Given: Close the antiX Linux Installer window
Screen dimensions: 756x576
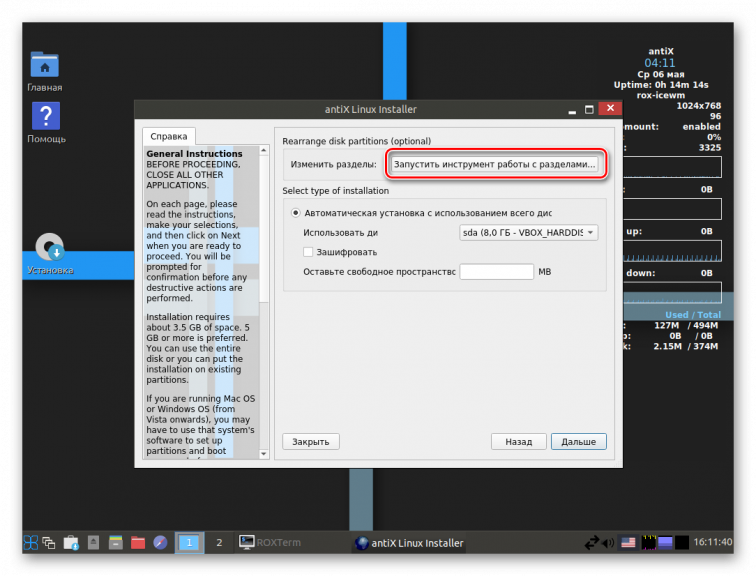Looking at the screenshot, I should coord(610,108).
